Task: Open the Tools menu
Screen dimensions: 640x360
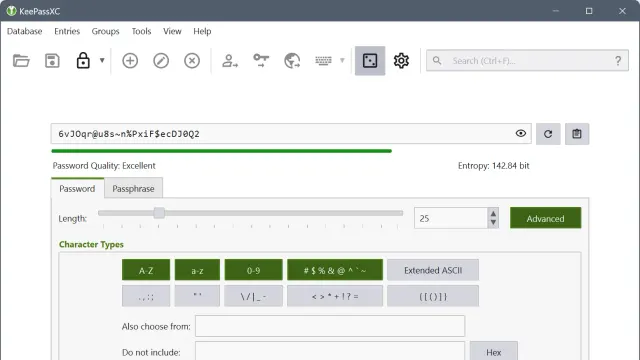Action: pyautogui.click(x=141, y=31)
